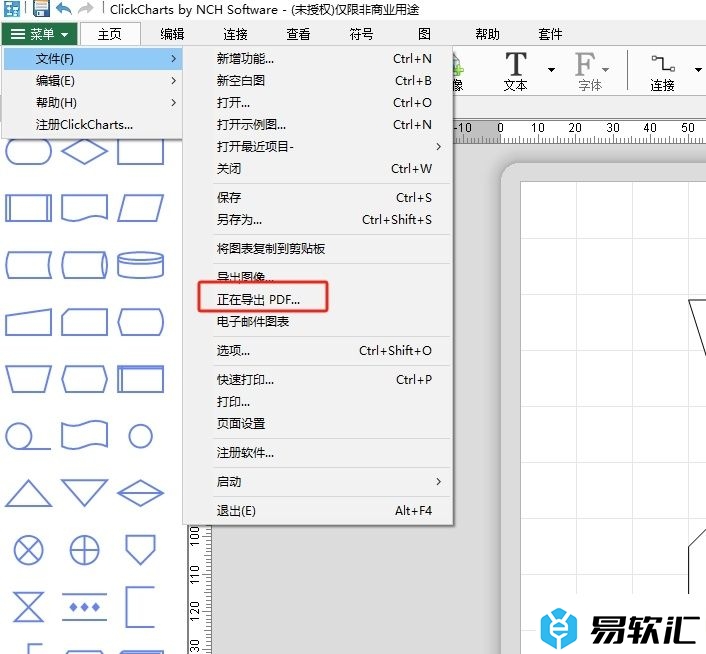706x654 pixels.
Task: Expand the 文本 tool dropdown arrow
Action: point(551,70)
